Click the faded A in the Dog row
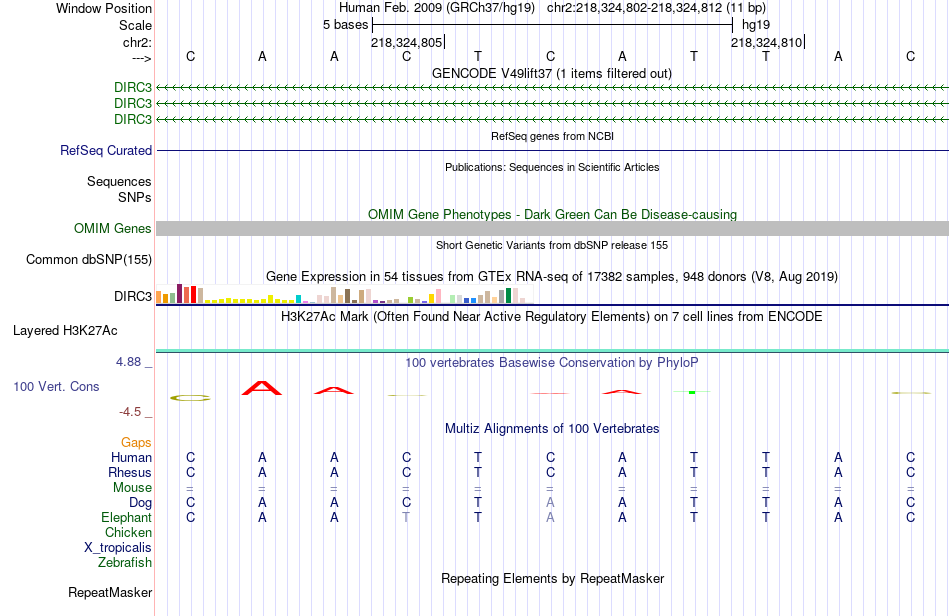The height and width of the screenshot is (616, 950). [x=550, y=503]
